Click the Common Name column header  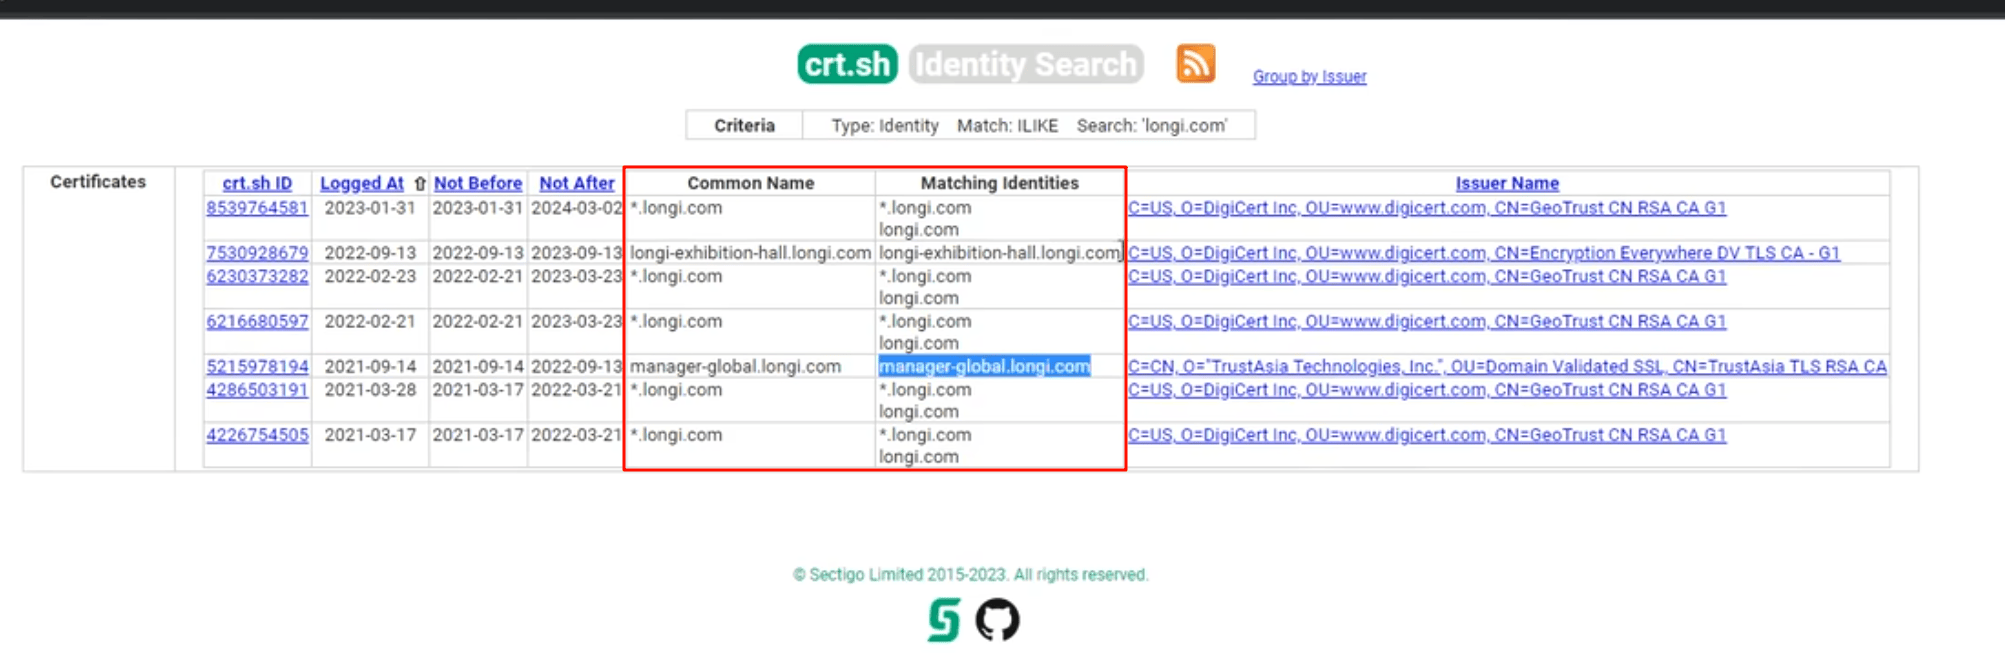point(750,184)
